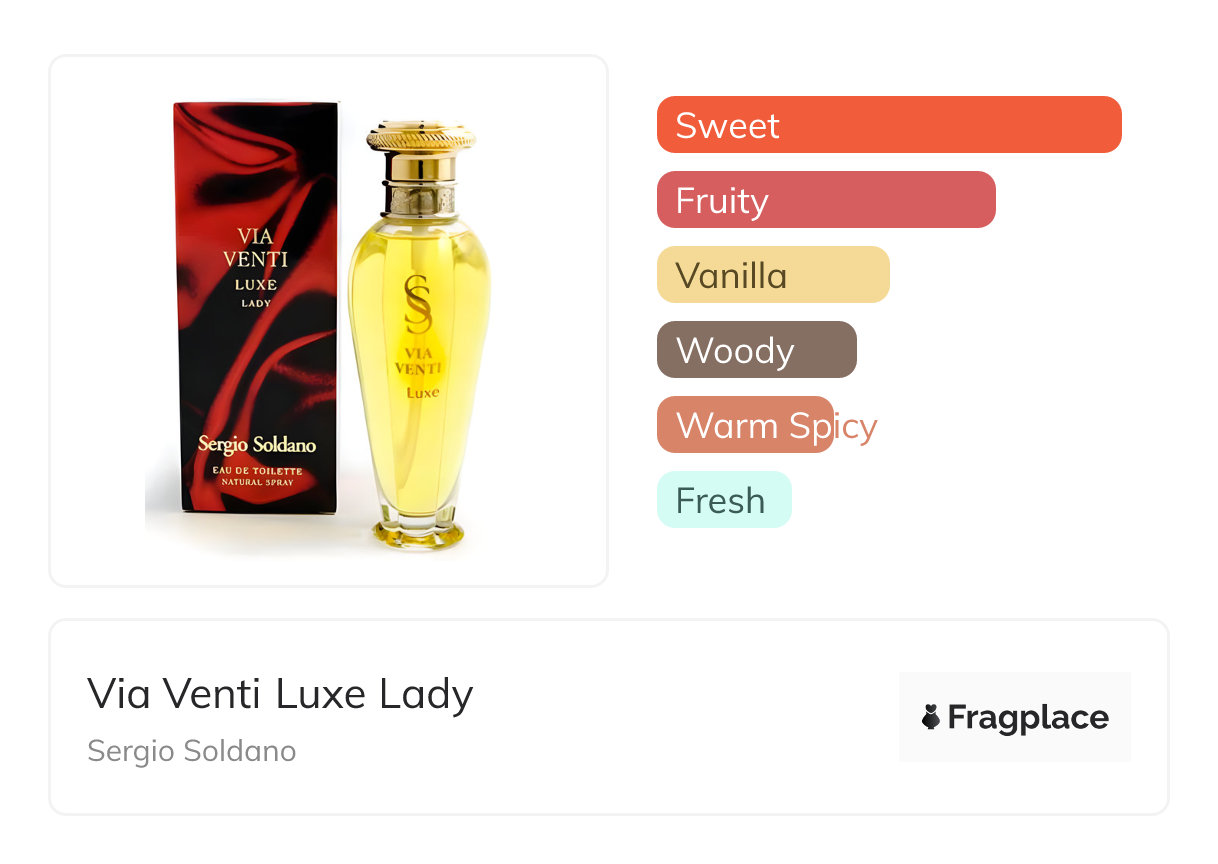Image resolution: width=1218 pixels, height=864 pixels.
Task: Select the Woody accord bar
Action: pyautogui.click(x=757, y=350)
